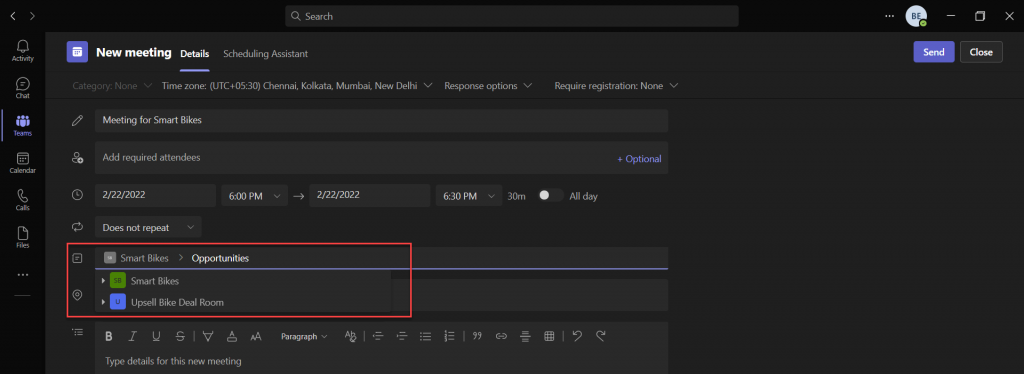Redo last edit

pyautogui.click(x=601, y=336)
